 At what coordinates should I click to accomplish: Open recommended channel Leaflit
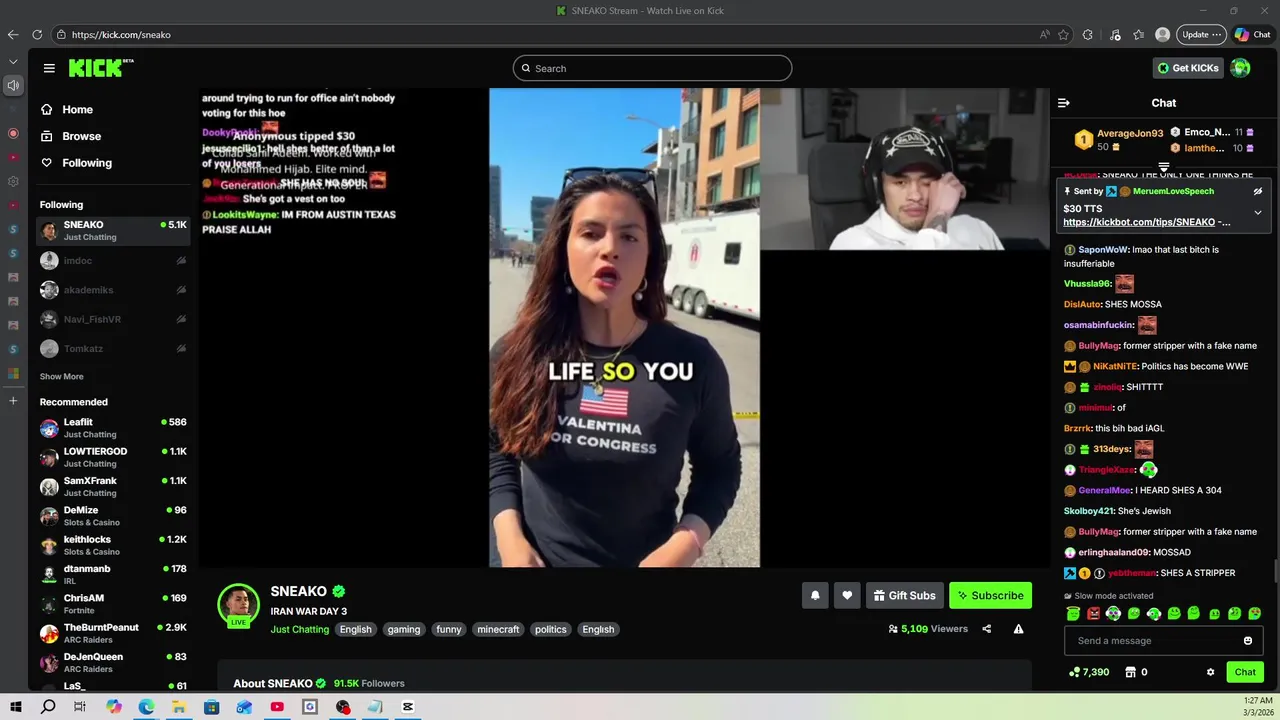point(112,428)
